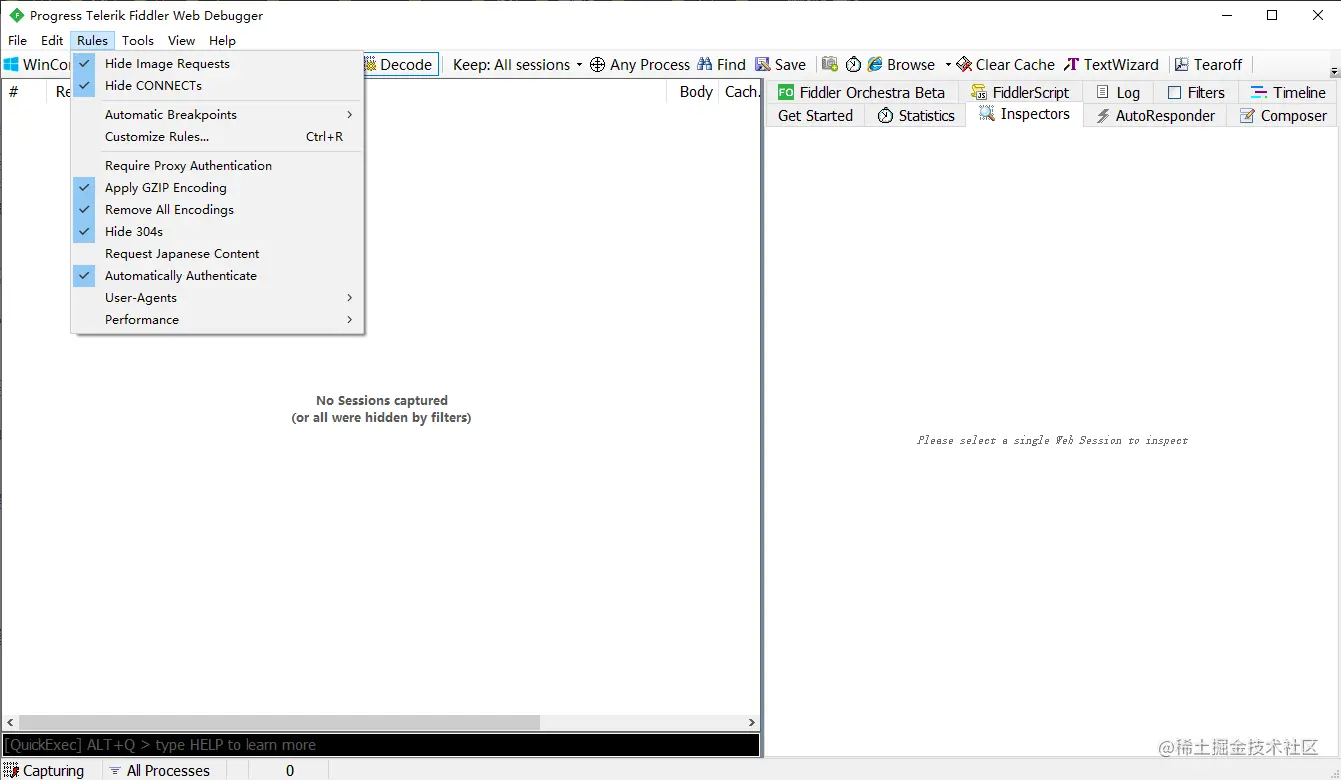Toggle Apply GZIP Encoding rule
1341x780 pixels.
217,188
